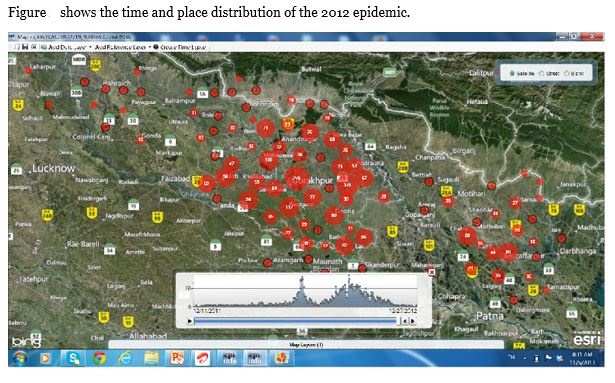Step the time lapse backward one frame
Viewport: 615px width, 383px height.
405,321
